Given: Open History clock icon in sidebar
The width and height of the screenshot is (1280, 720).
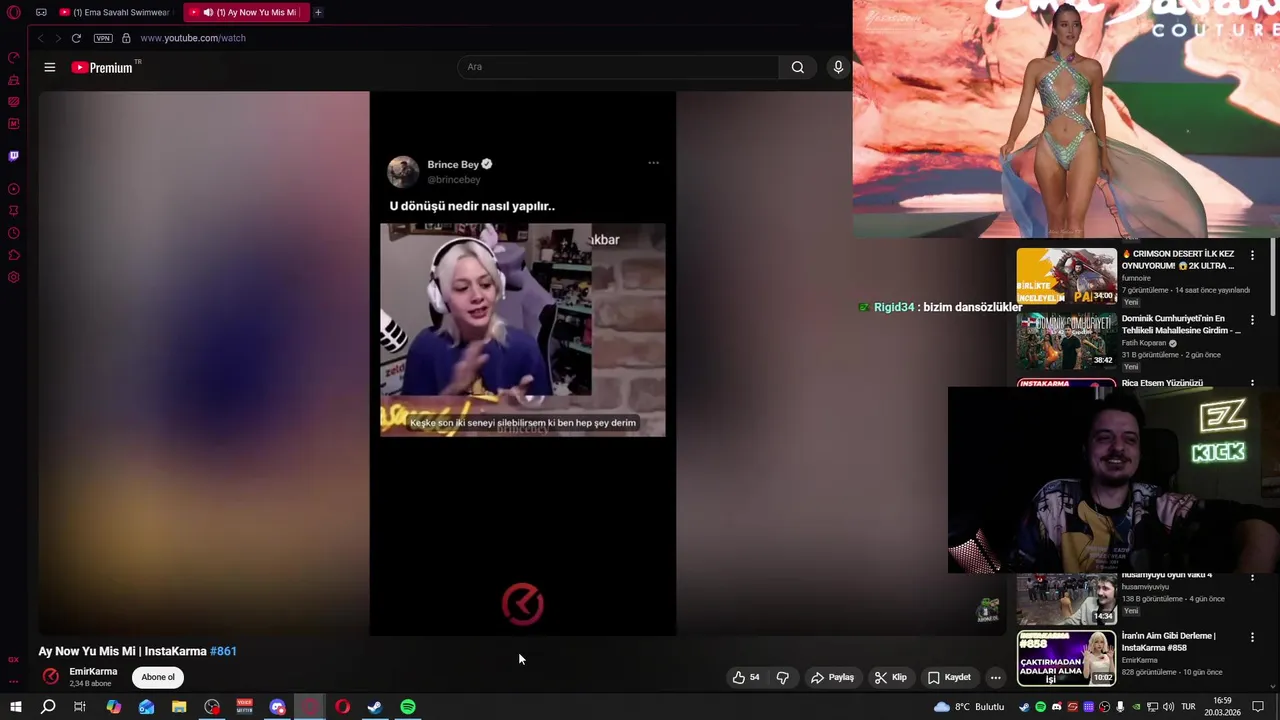Looking at the screenshot, I should pos(14,233).
